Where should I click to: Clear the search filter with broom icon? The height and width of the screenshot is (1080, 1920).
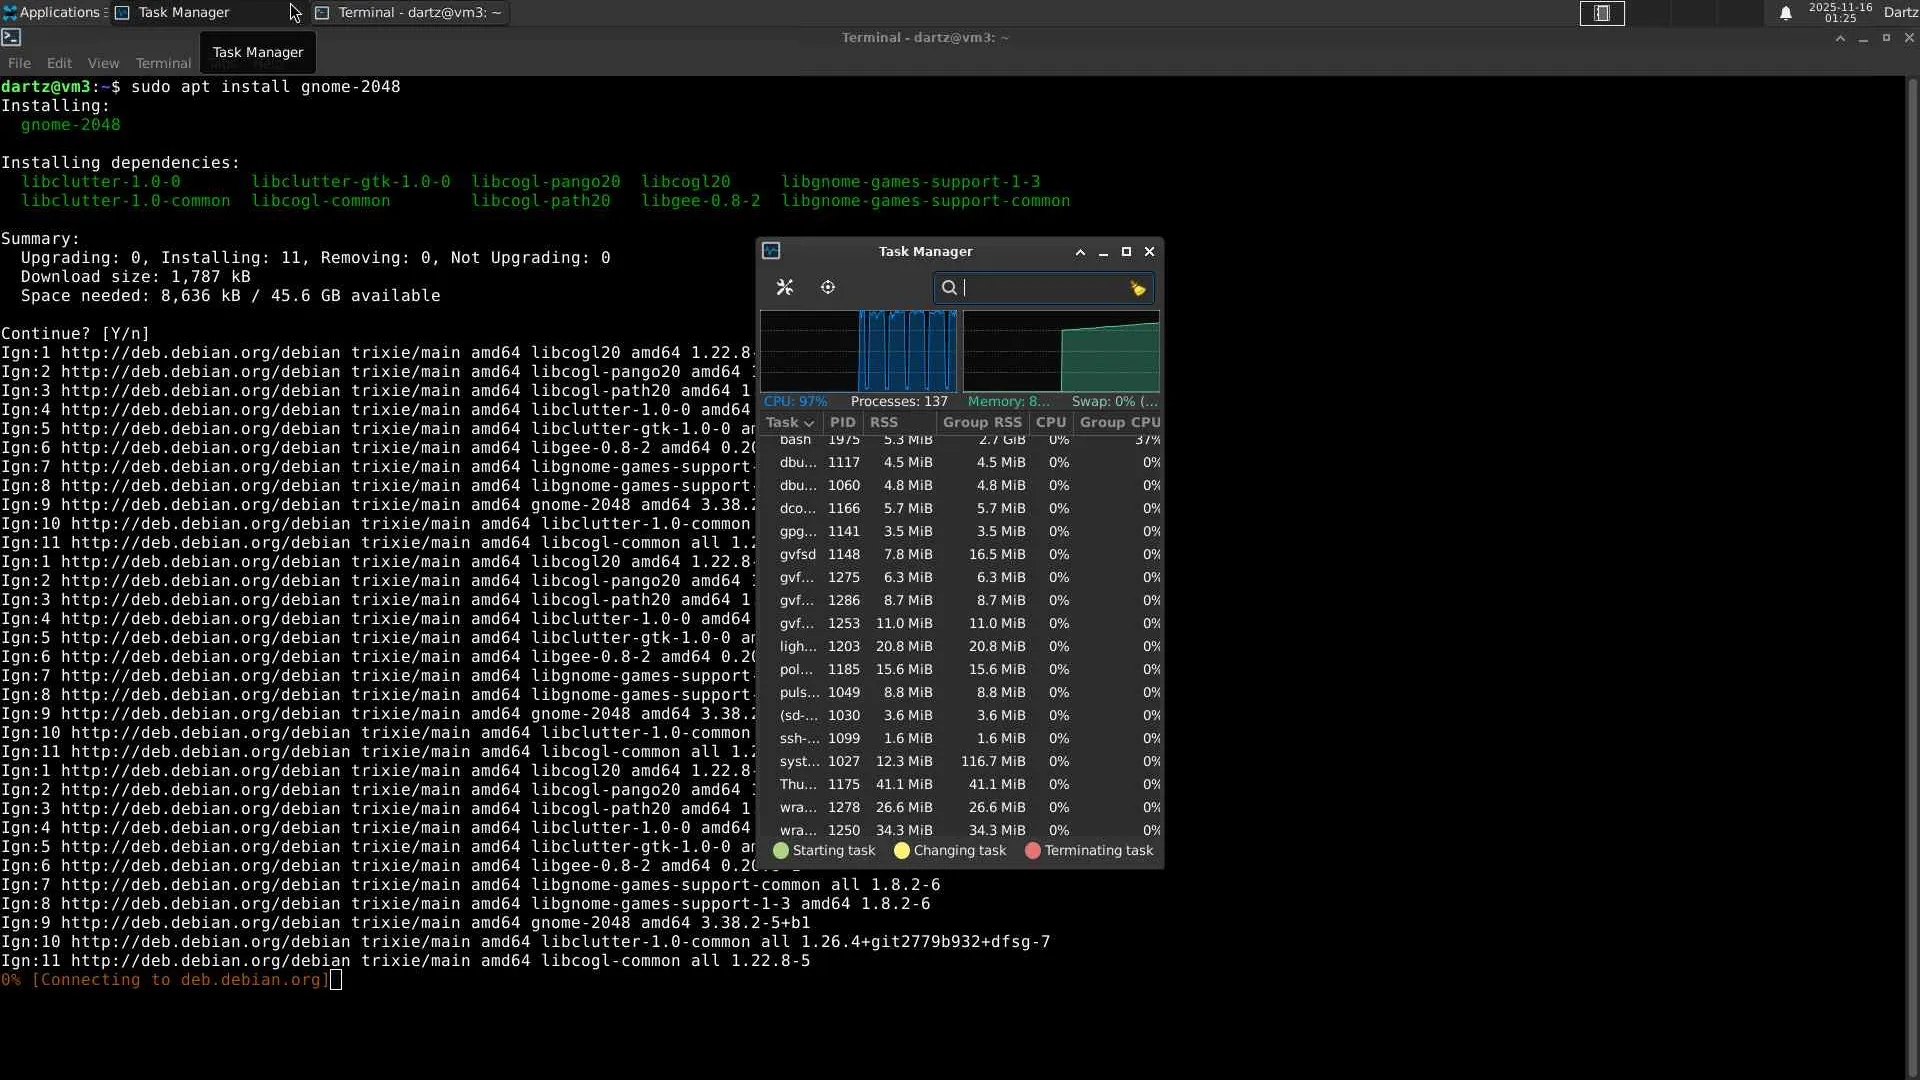coord(1137,288)
